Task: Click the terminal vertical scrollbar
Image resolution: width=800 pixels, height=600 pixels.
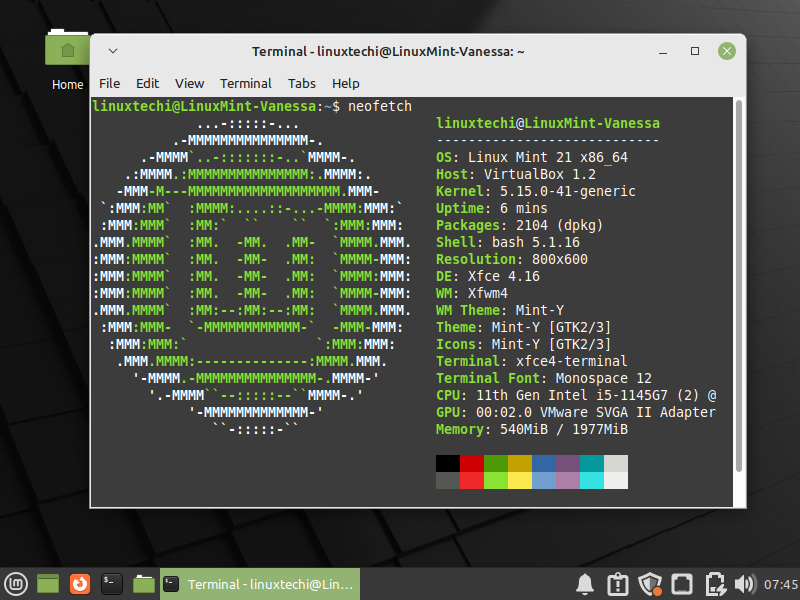Action: click(738, 286)
